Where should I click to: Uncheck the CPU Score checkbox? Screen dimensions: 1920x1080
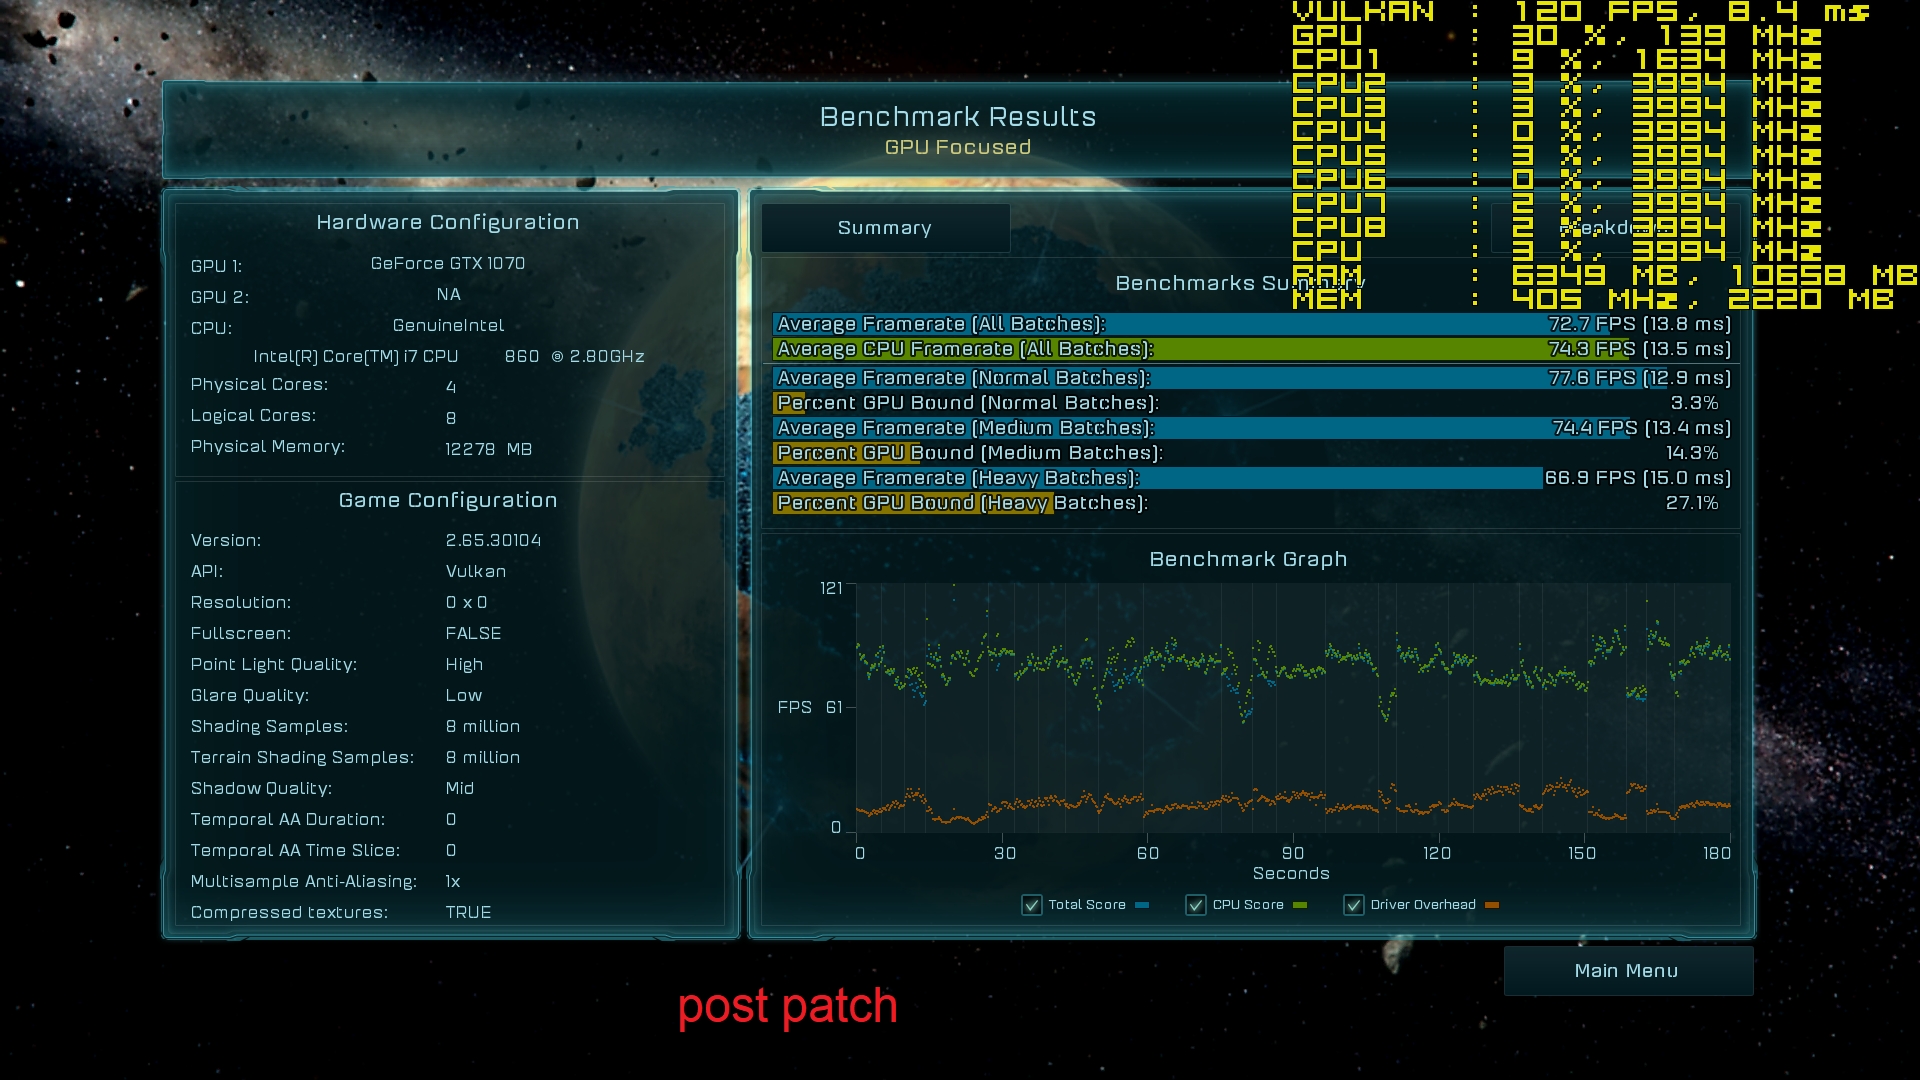pos(1196,905)
